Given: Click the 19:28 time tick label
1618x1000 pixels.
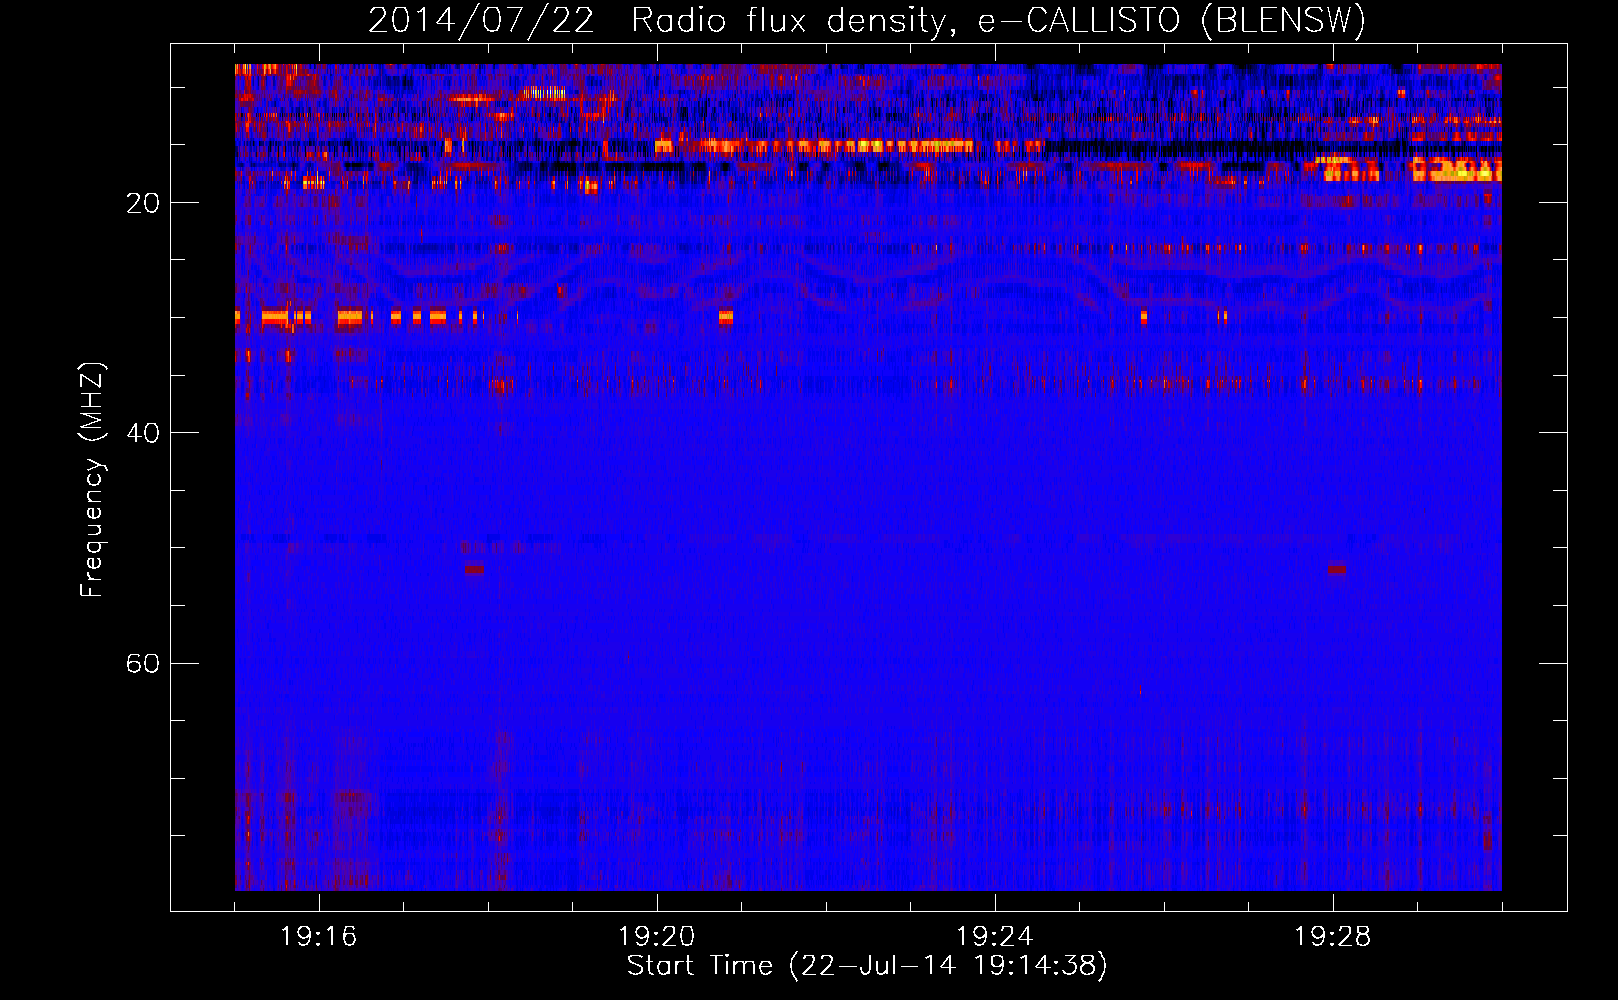Looking at the screenshot, I should click(1332, 937).
